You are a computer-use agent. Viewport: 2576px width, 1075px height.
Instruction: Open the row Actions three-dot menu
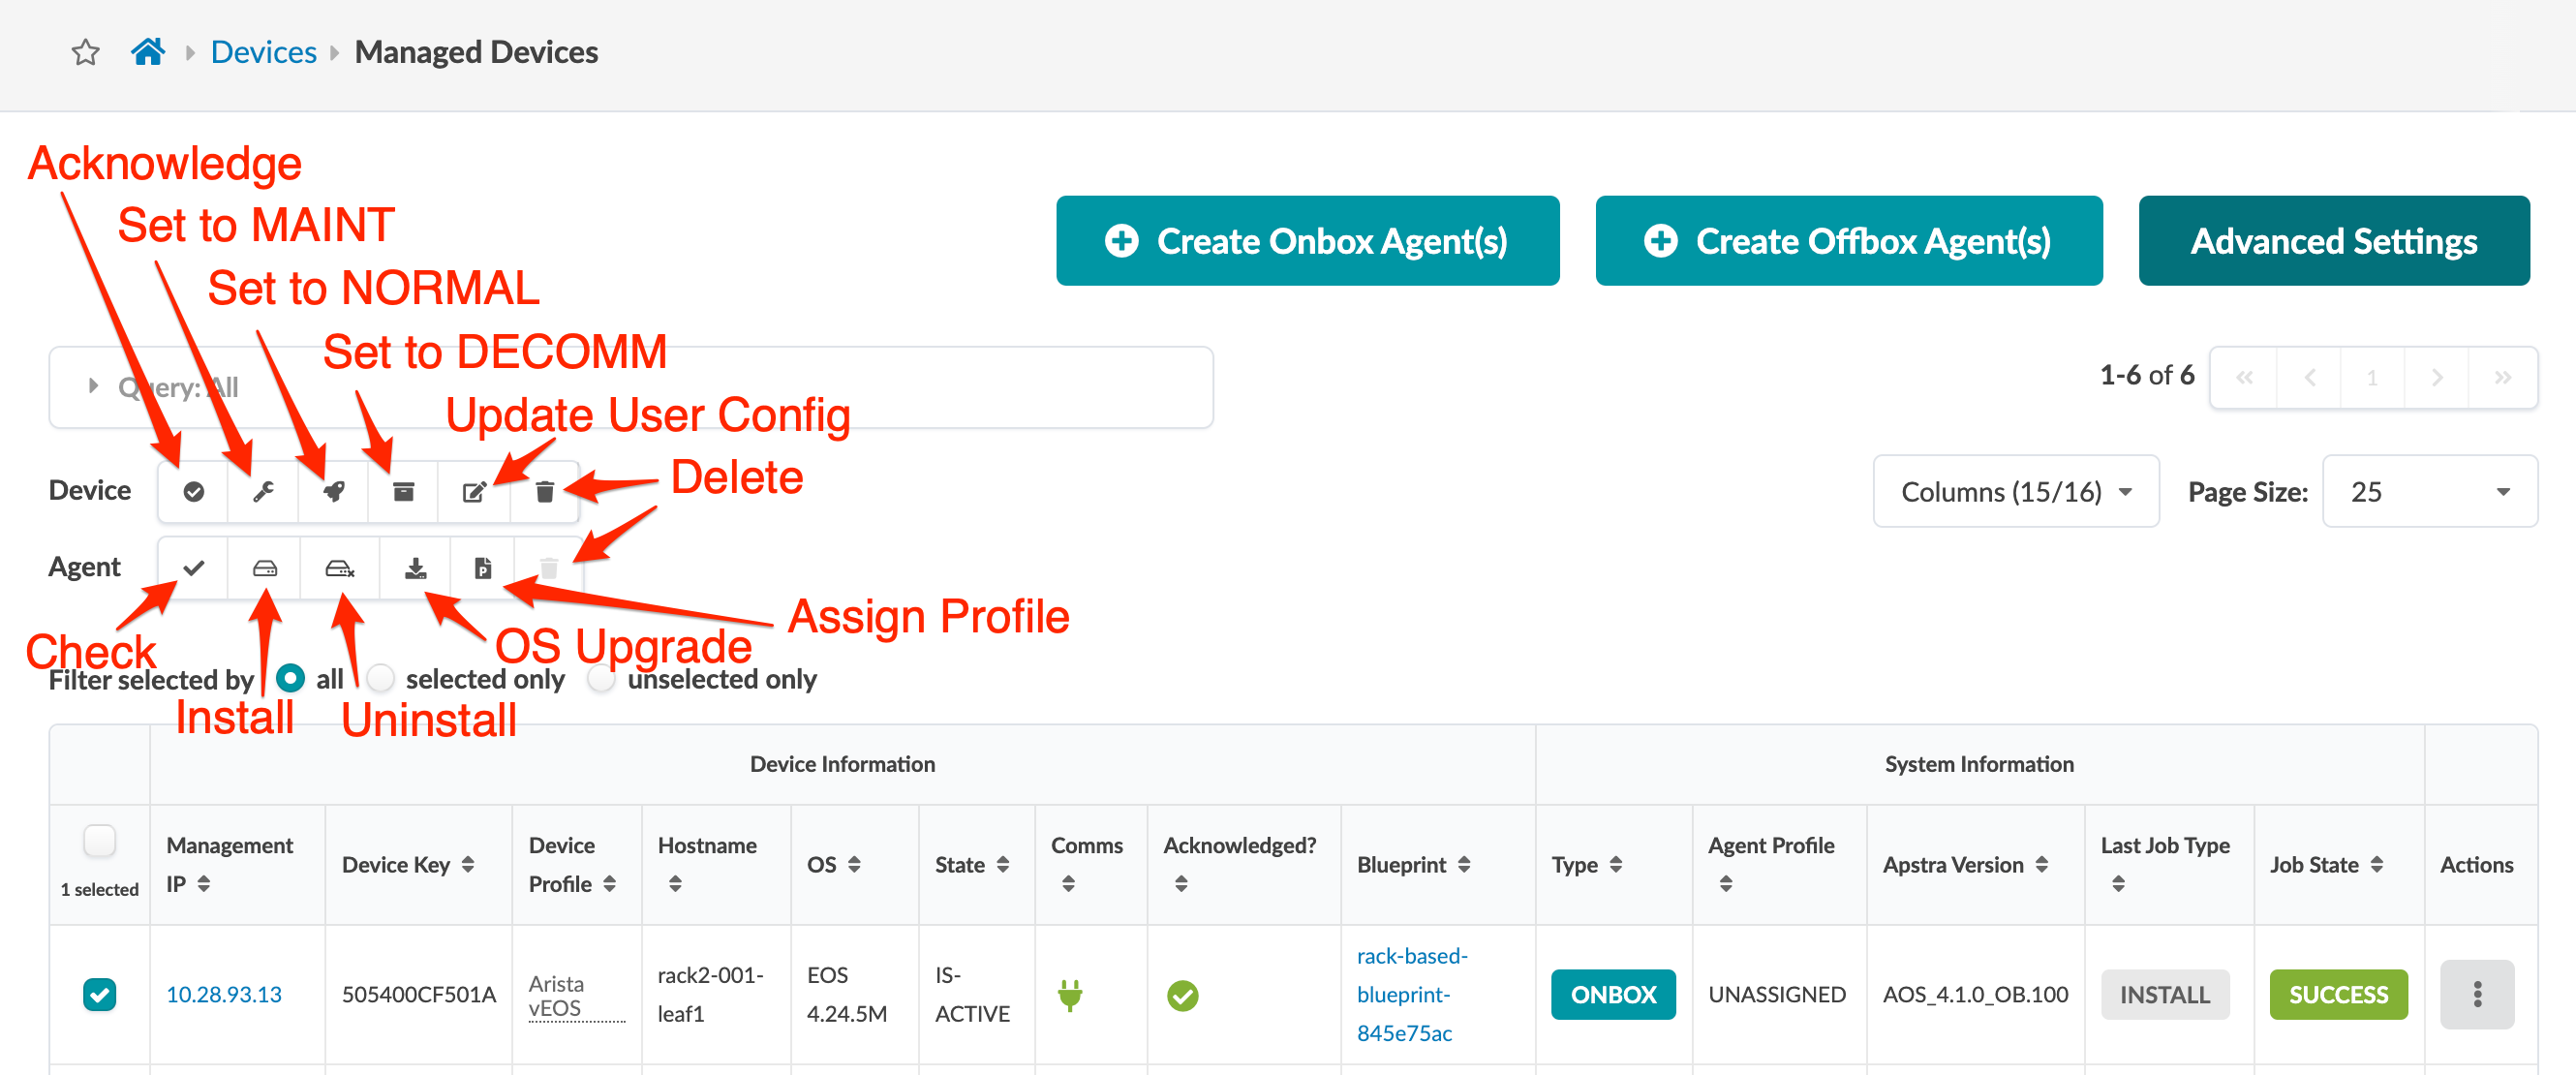click(2476, 993)
